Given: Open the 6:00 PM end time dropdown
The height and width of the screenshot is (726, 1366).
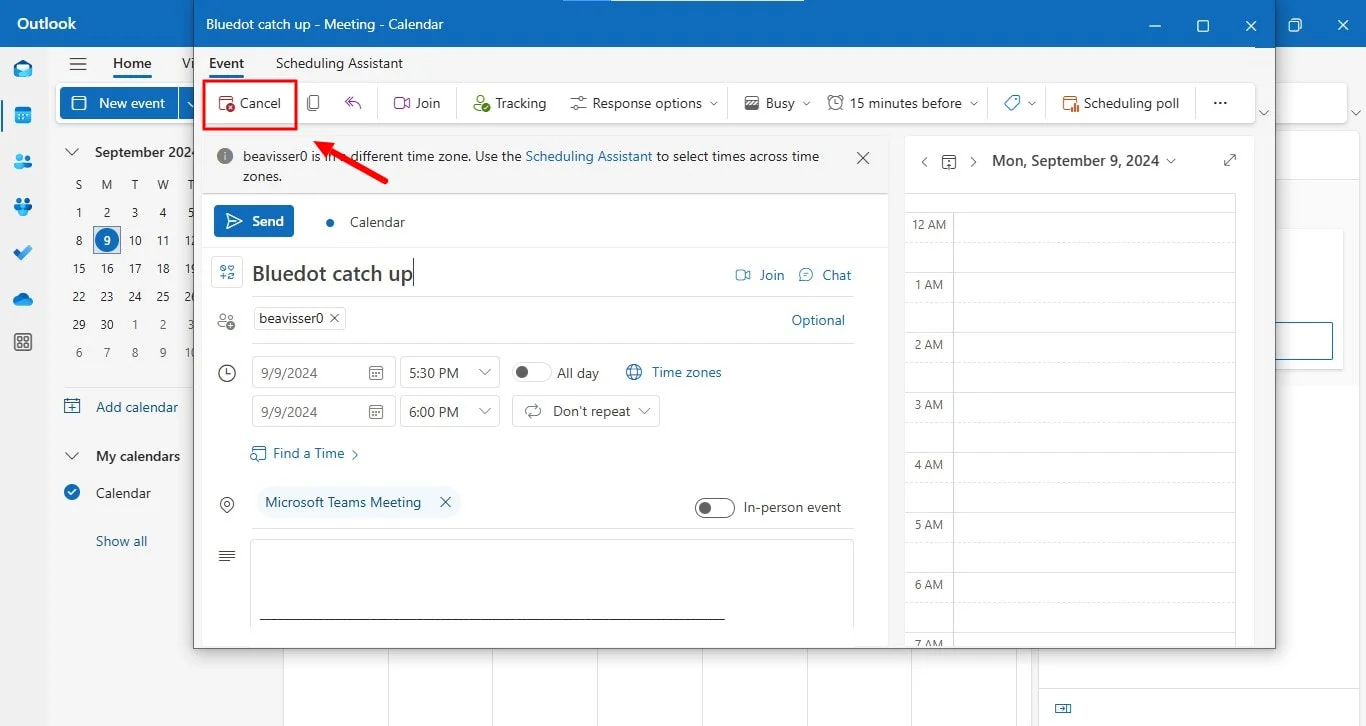Looking at the screenshot, I should tap(449, 412).
